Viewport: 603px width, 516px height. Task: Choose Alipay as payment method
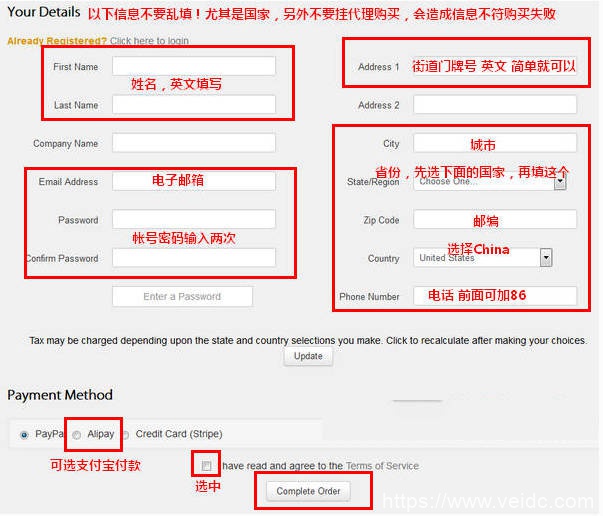77,435
